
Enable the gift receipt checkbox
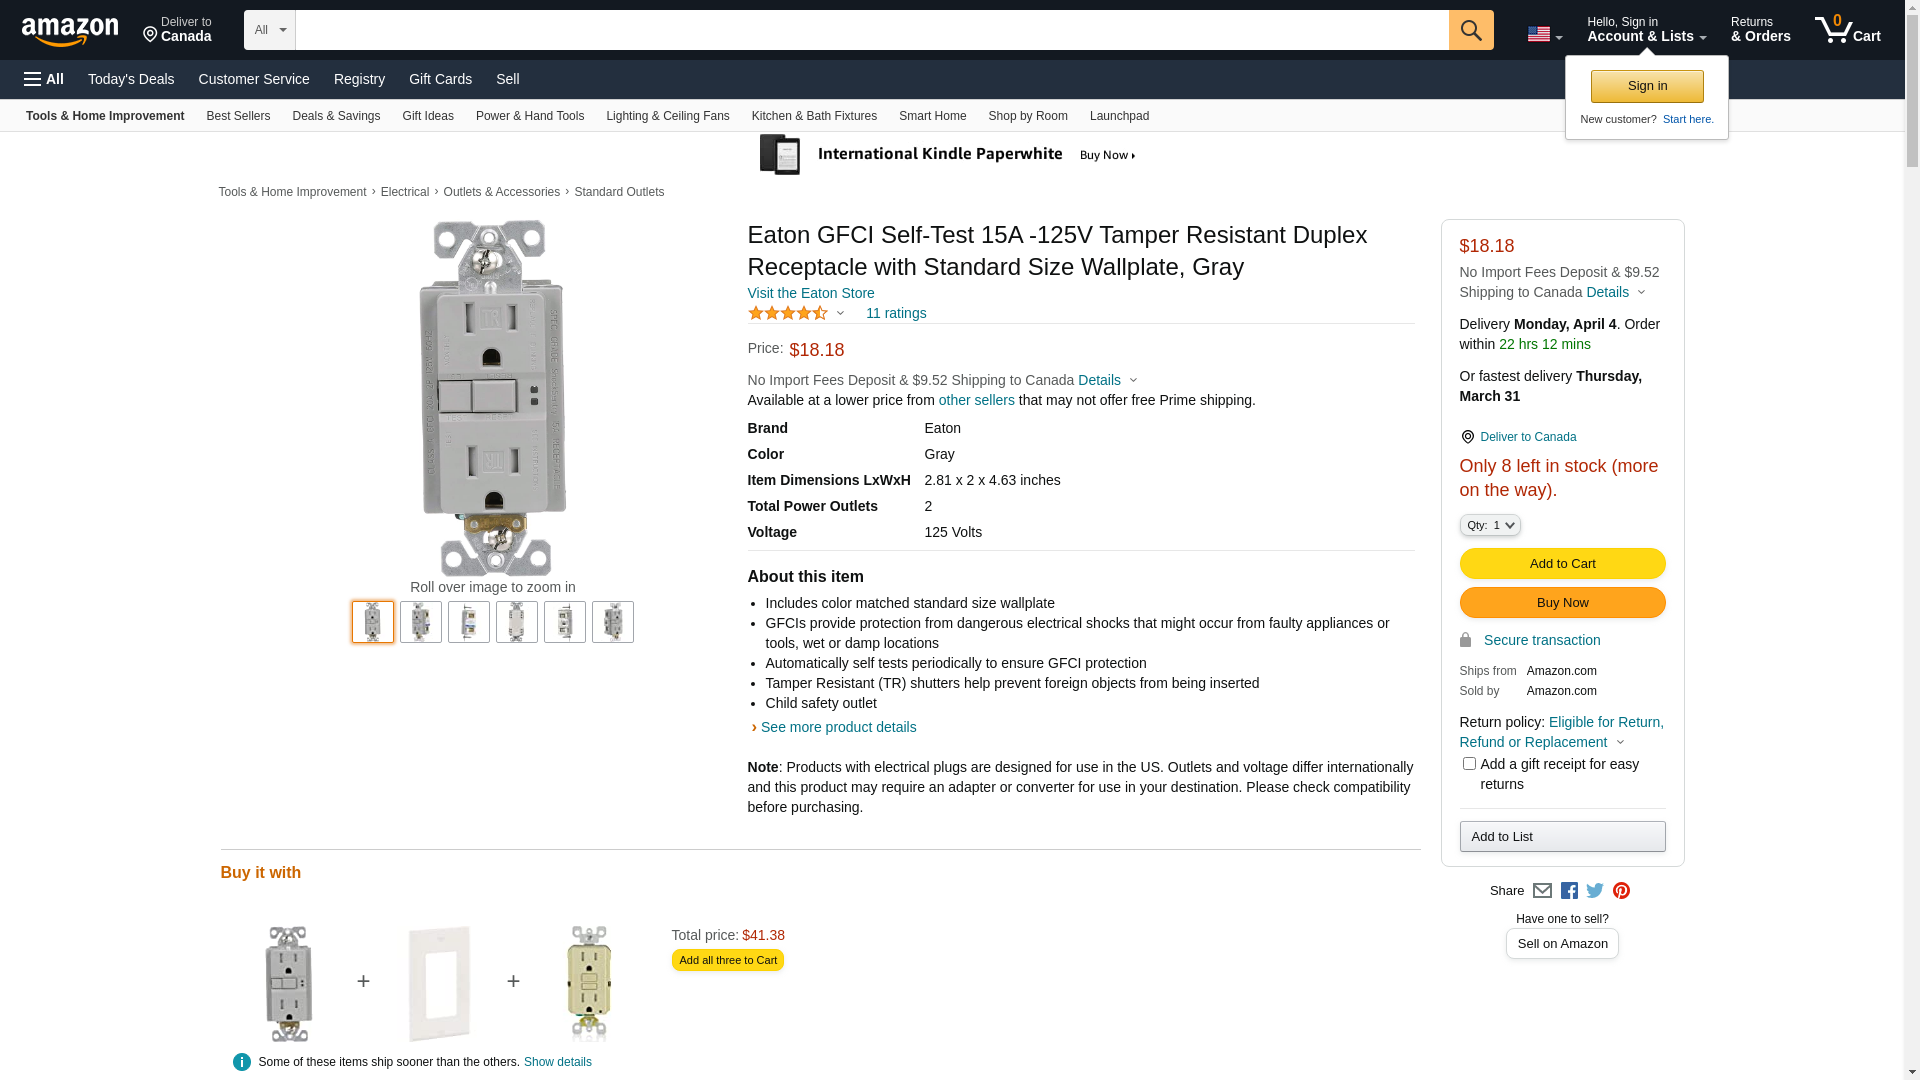(x=1469, y=764)
